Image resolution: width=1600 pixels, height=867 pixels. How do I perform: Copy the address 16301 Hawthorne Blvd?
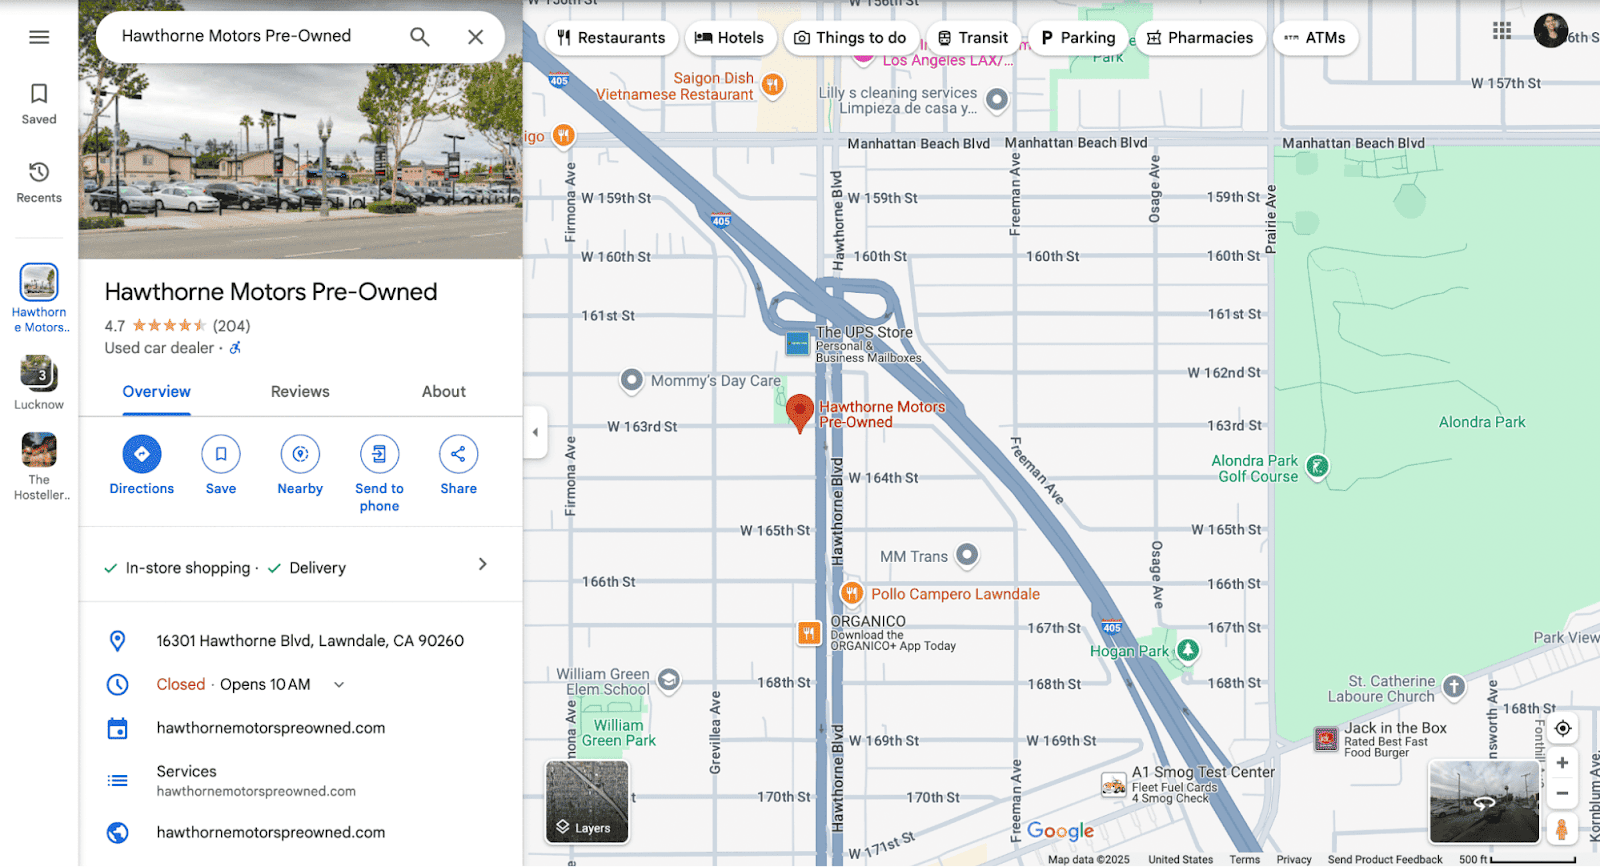coord(310,641)
